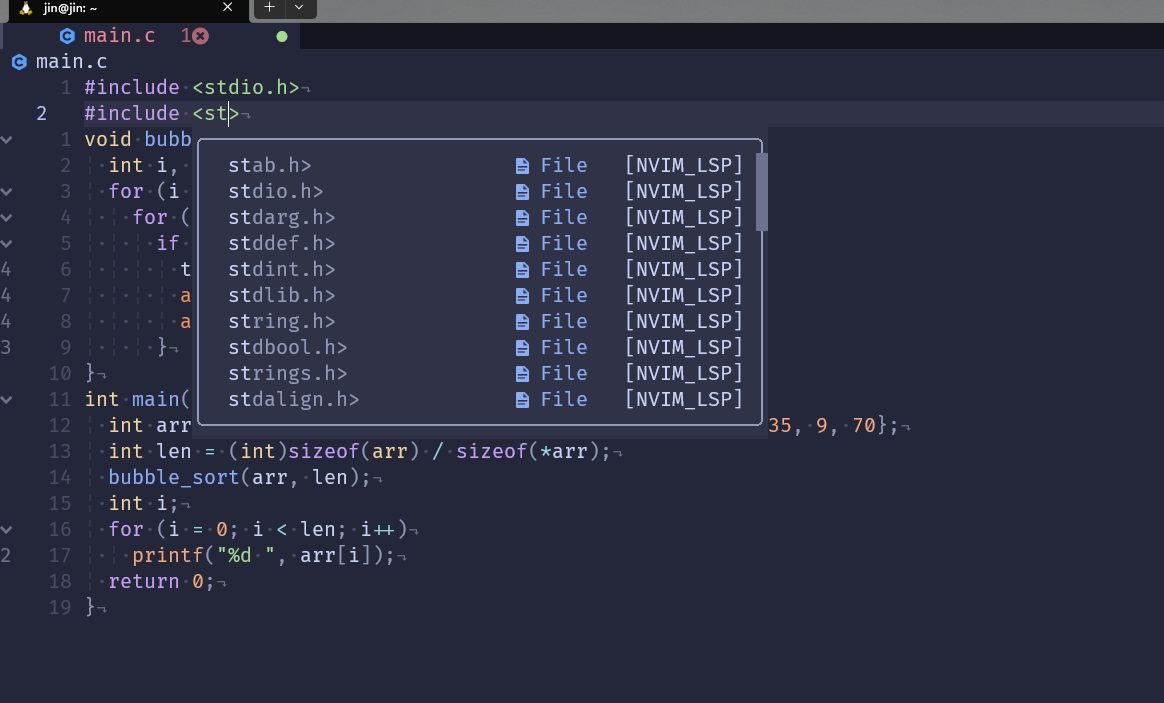This screenshot has width=1164, height=703.
Task: Click the green unsaved-changes dot on the tabline
Action: point(282,35)
